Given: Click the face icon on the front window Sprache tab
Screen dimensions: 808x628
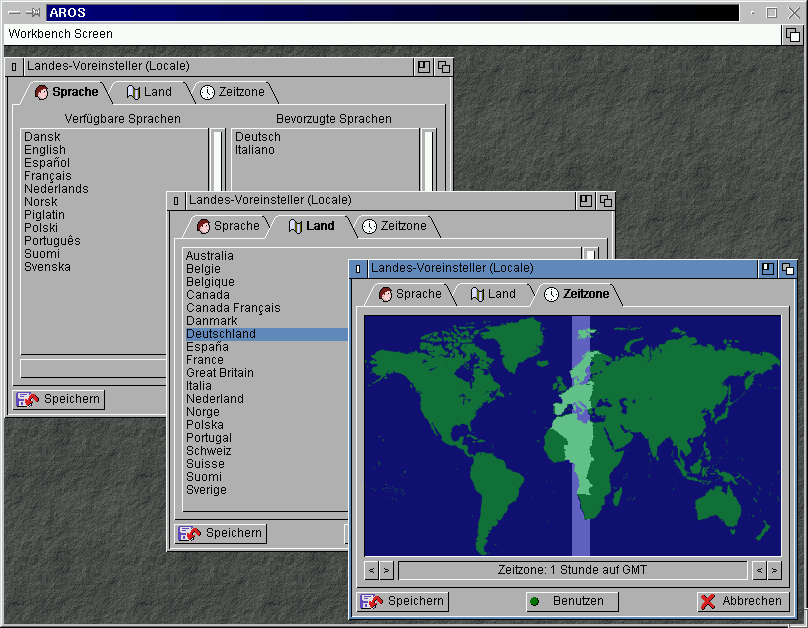Looking at the screenshot, I should pos(385,295).
